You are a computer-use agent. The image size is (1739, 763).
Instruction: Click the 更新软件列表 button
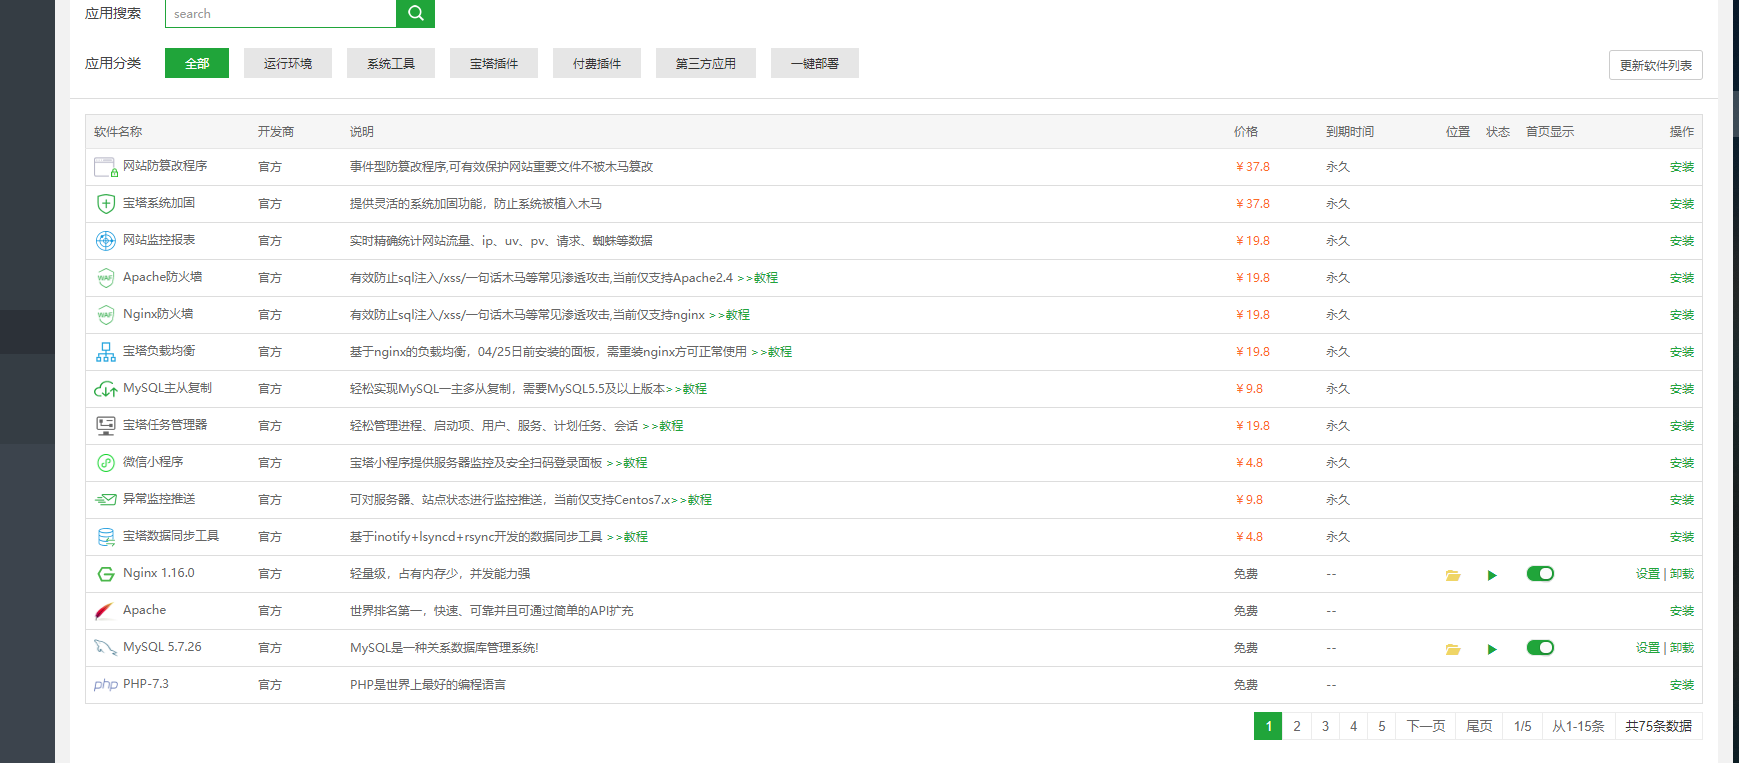pyautogui.click(x=1656, y=65)
